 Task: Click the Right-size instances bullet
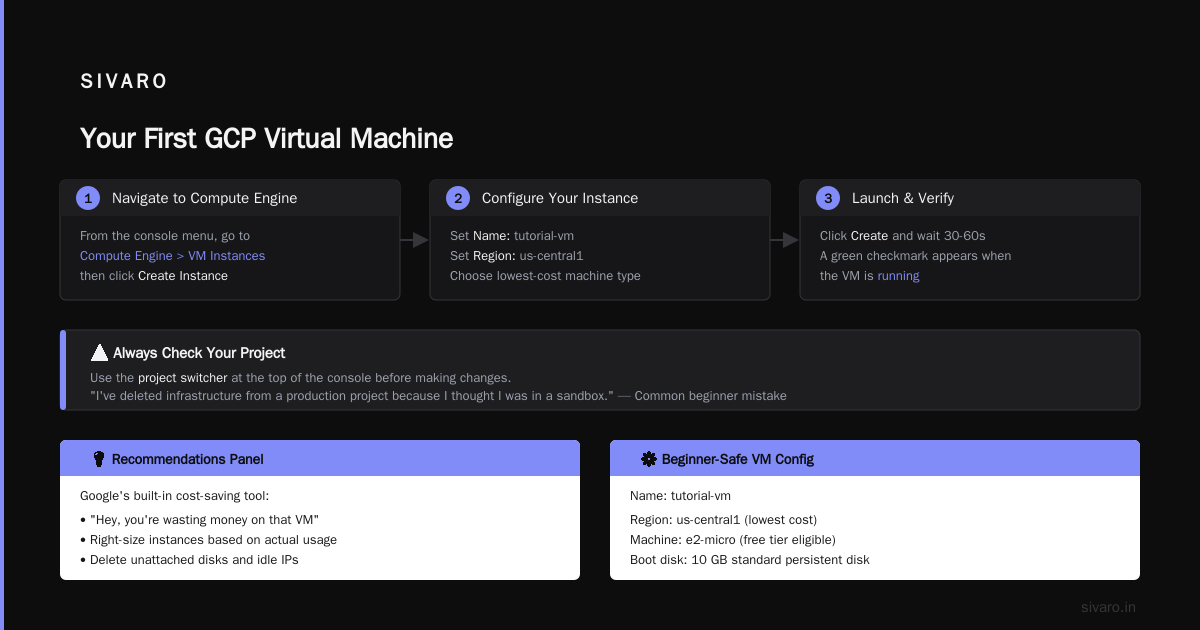[208, 540]
